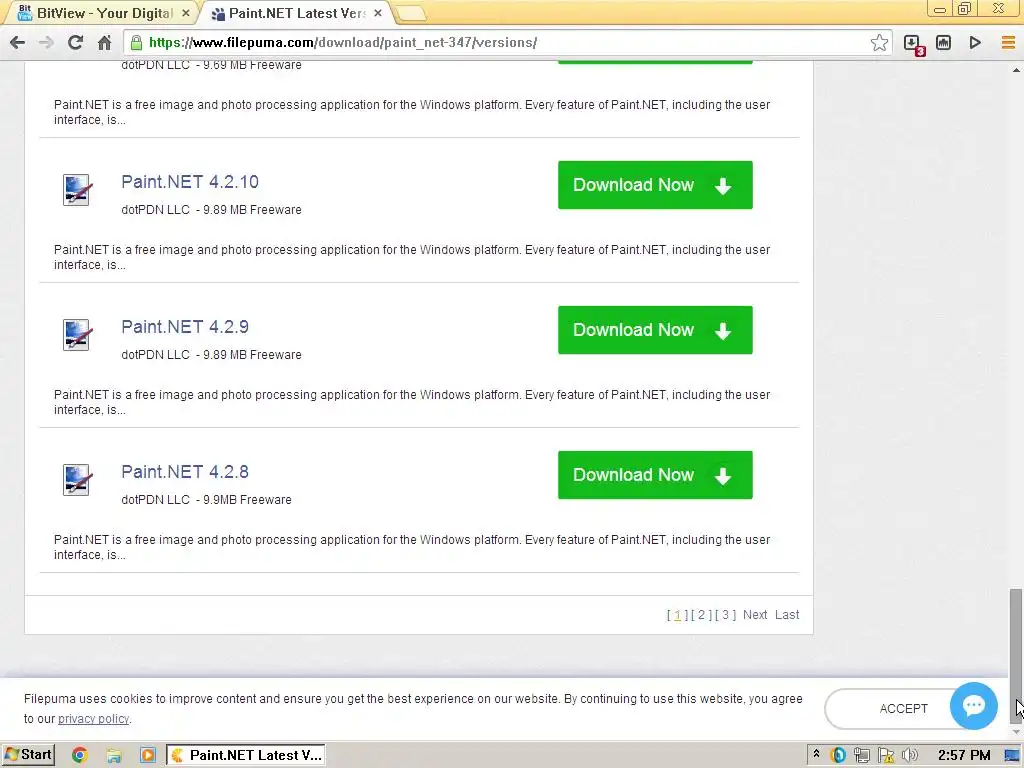Open the browser hamburger menu
Viewport: 1024px width, 768px height.
[1008, 43]
